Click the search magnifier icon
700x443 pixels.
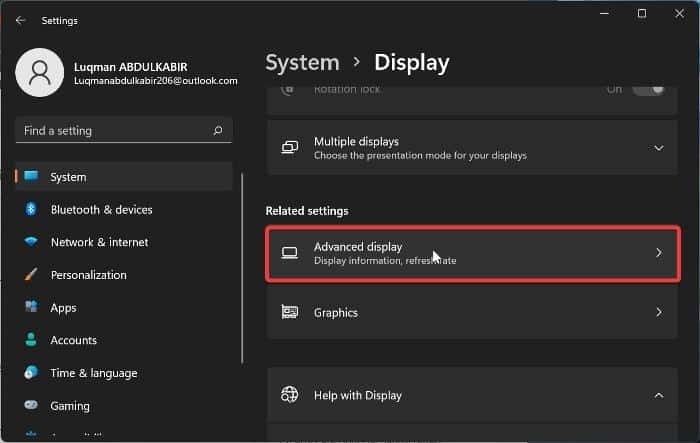(218, 131)
